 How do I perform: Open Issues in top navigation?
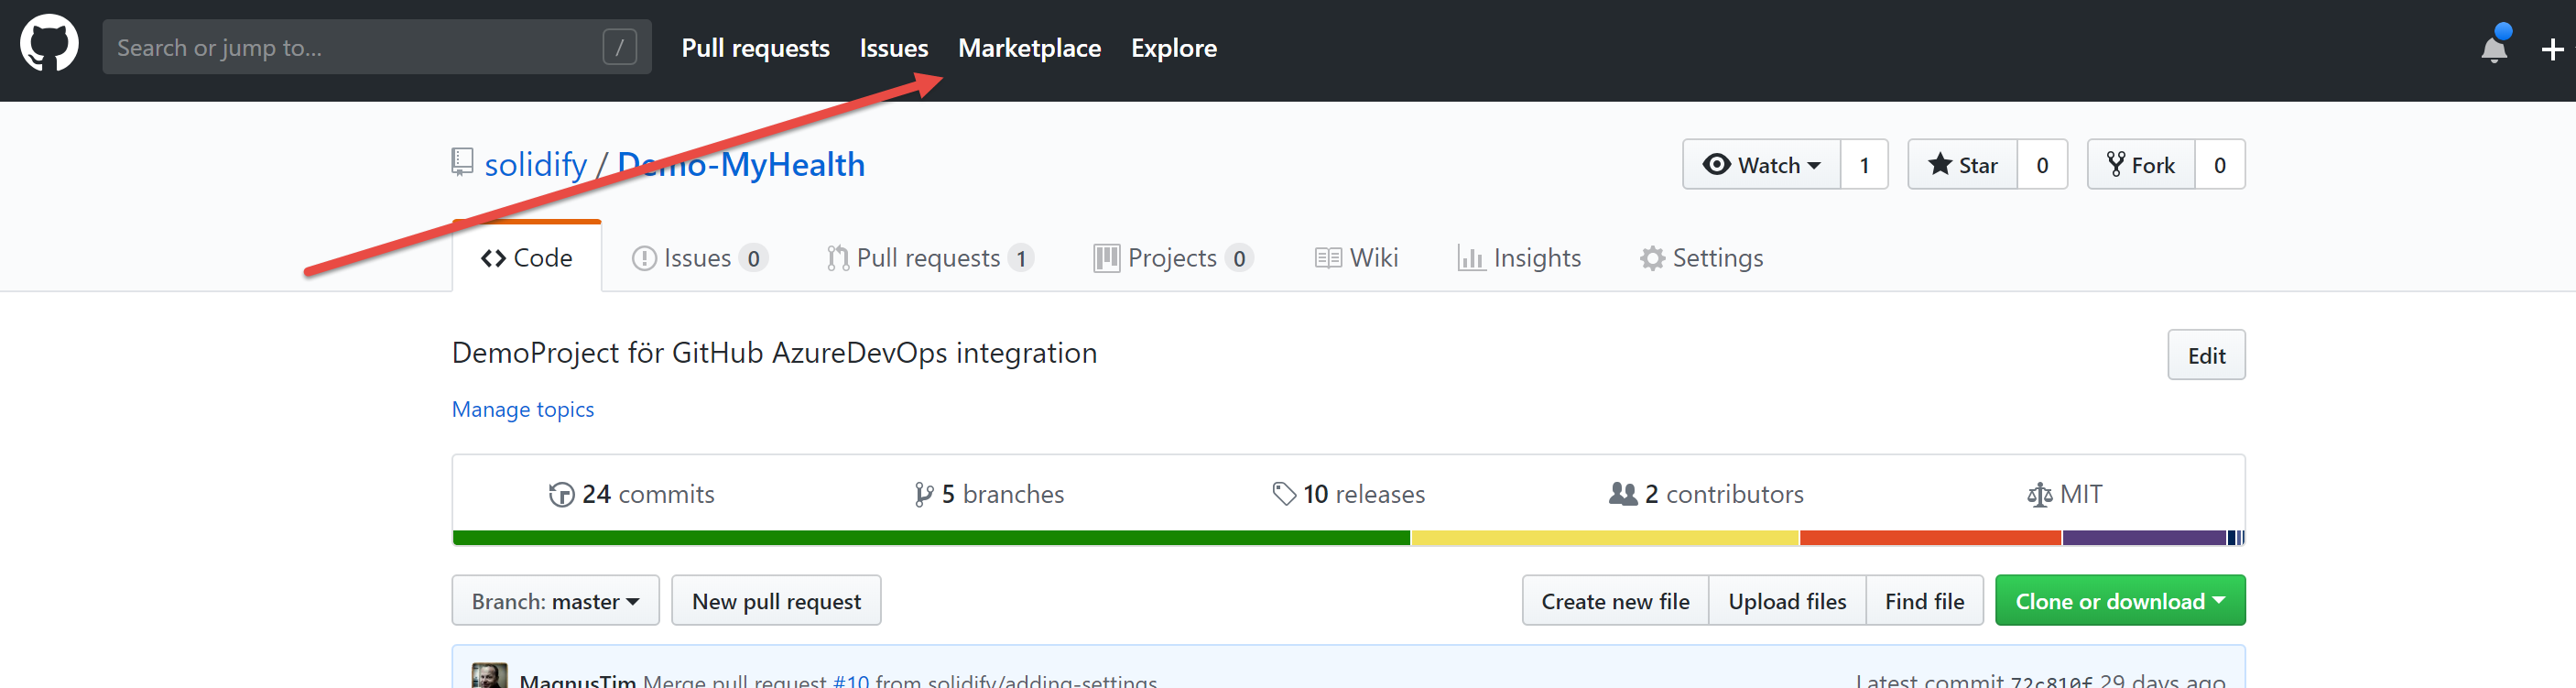[x=893, y=48]
